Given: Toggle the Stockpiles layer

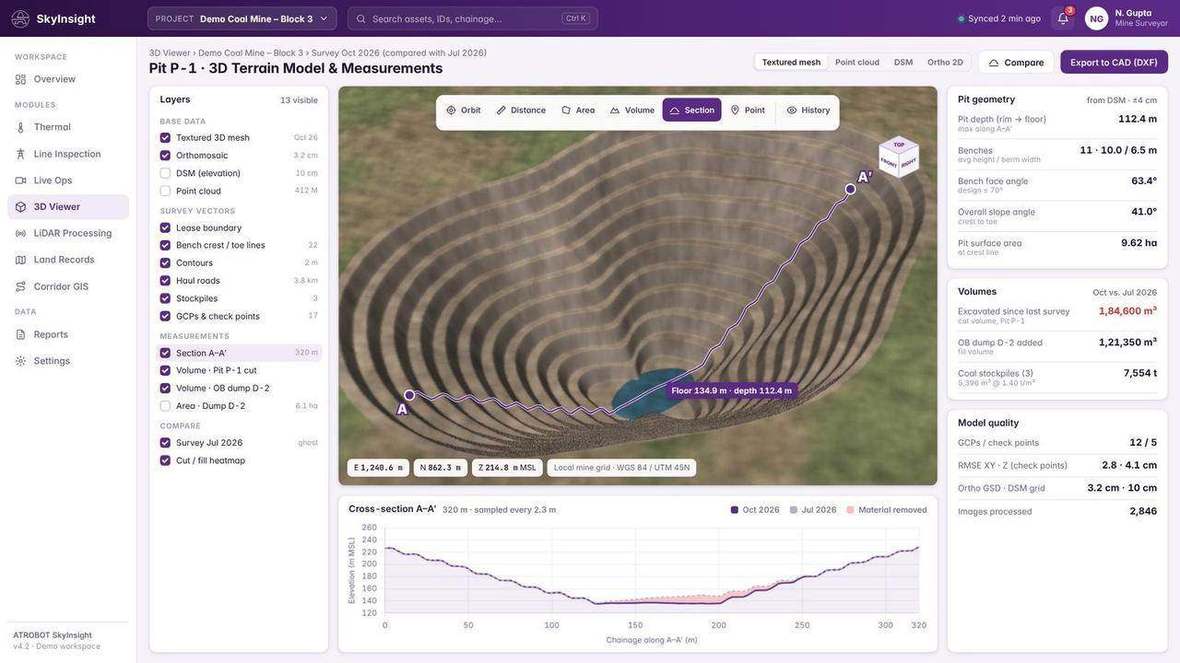Looking at the screenshot, I should click(165, 299).
